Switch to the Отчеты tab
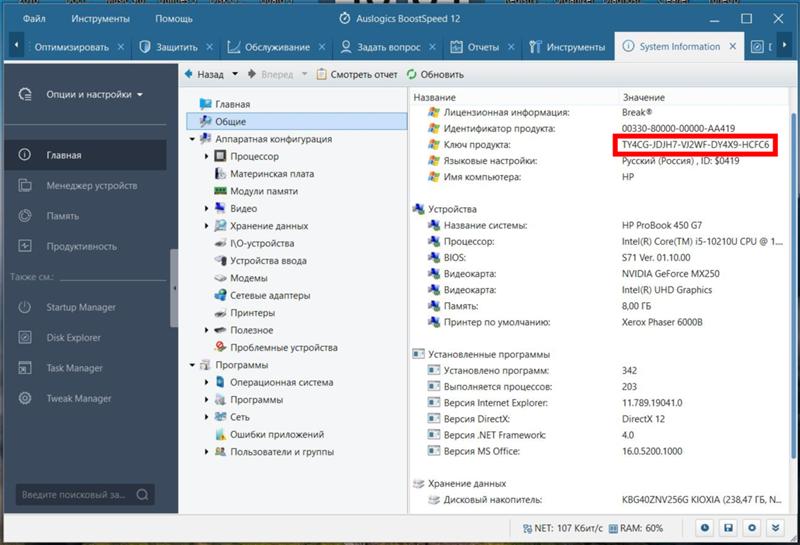800x545 pixels. (x=483, y=47)
